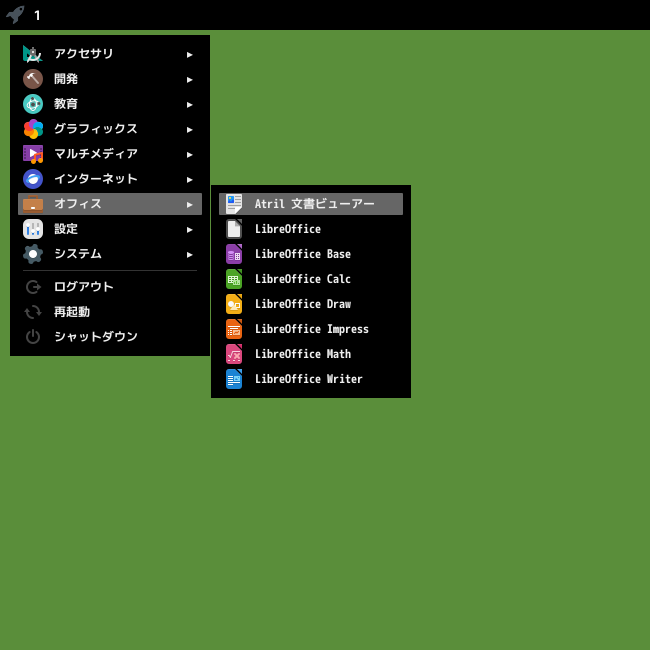Click the インターネット globe icon

click(x=33, y=179)
